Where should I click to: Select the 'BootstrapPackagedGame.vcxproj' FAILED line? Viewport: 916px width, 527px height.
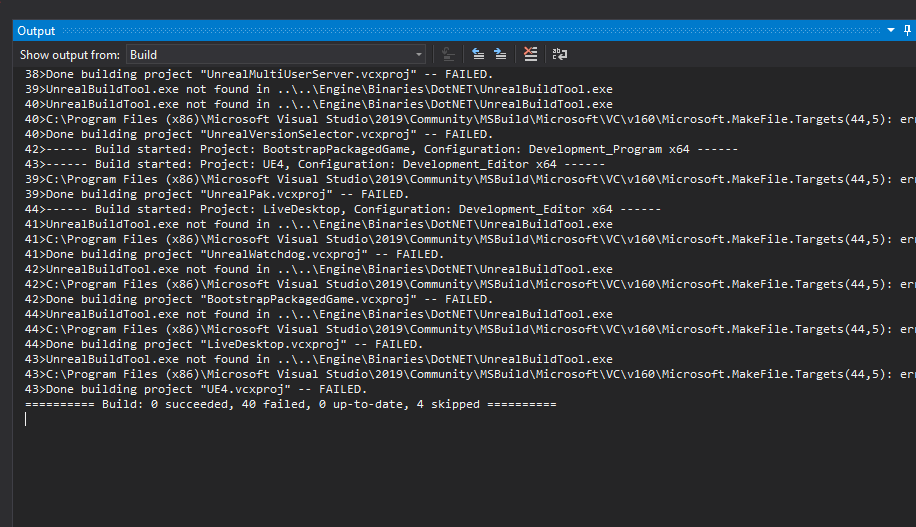259,299
